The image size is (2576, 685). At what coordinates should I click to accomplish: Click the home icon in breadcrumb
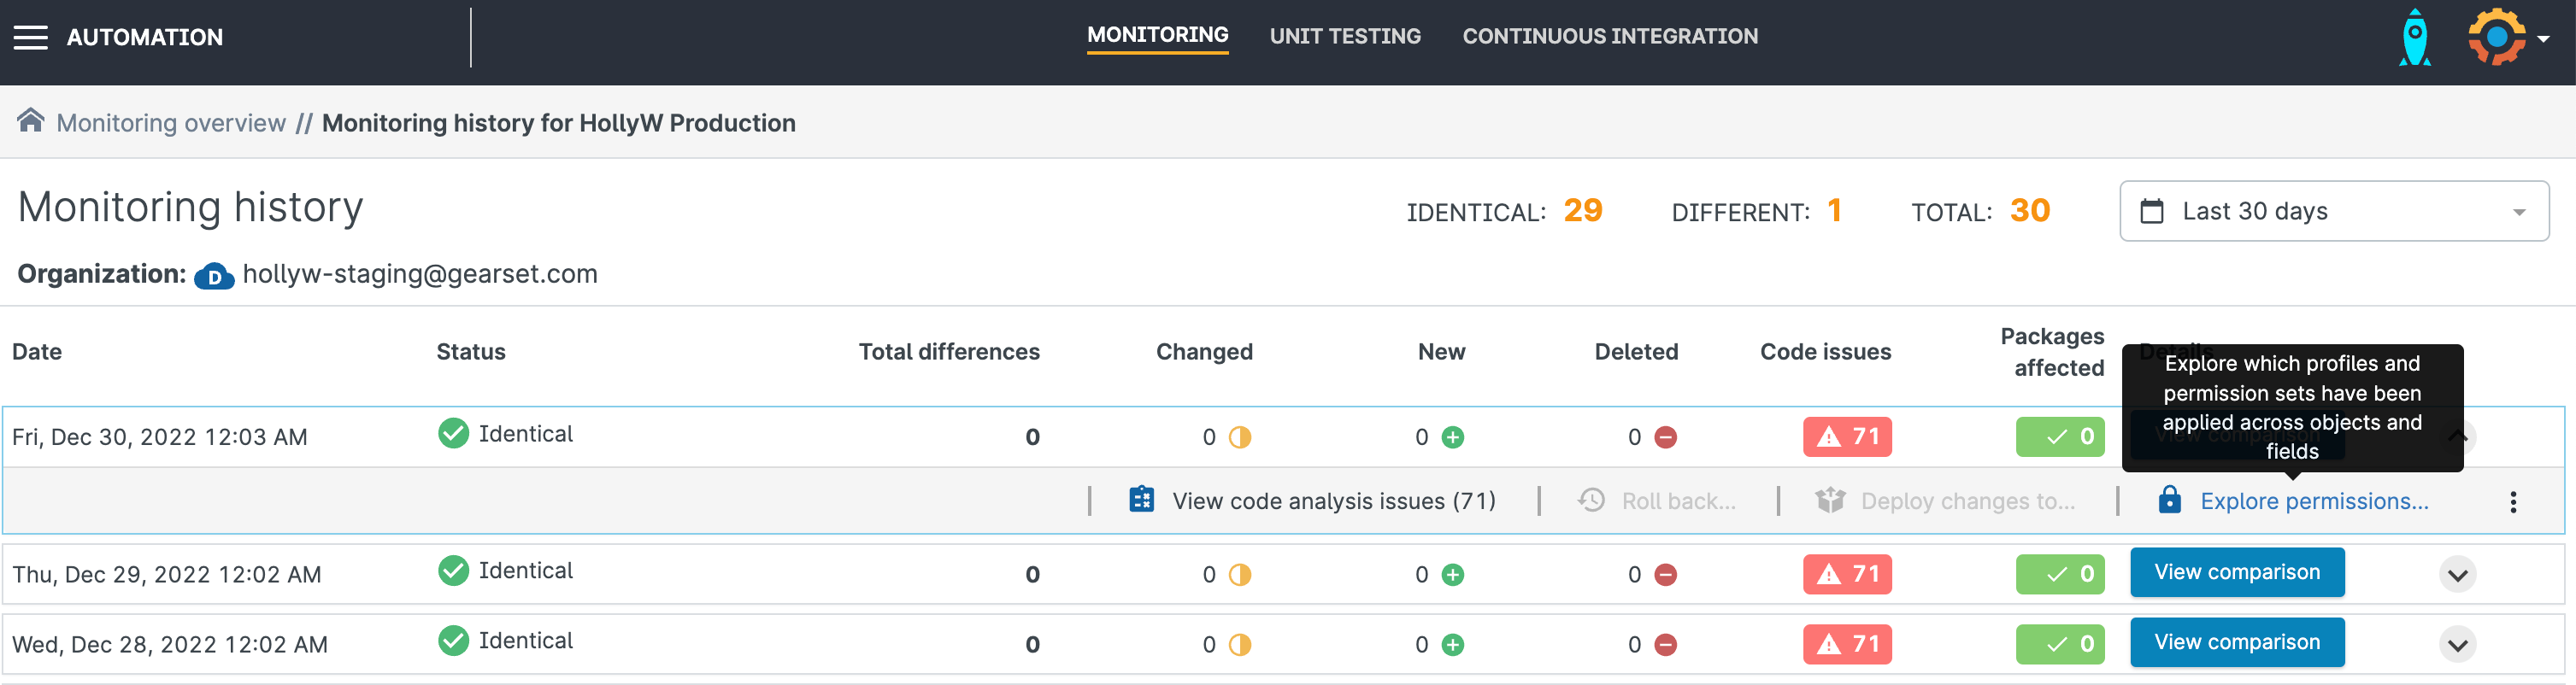[30, 121]
